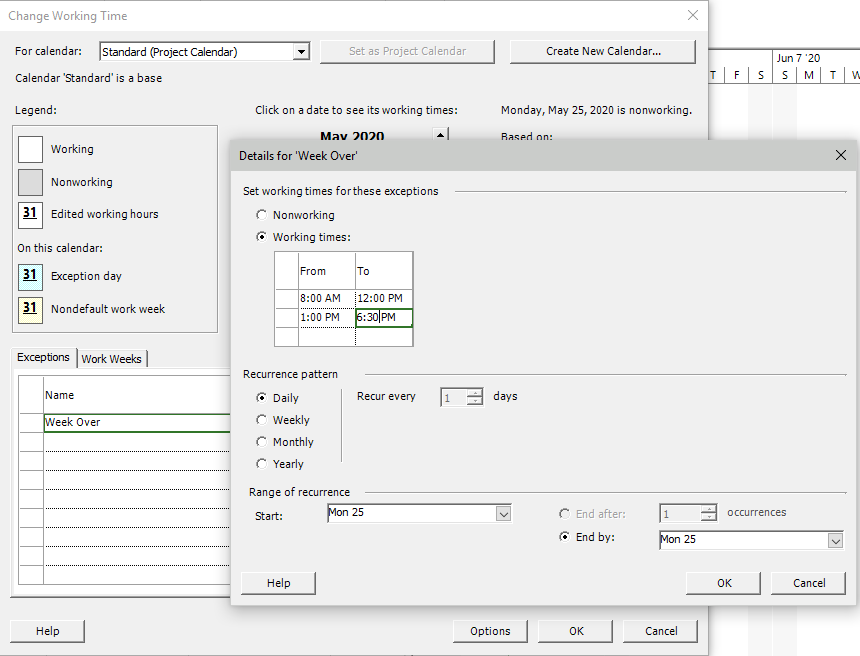The height and width of the screenshot is (656, 860).
Task: Select the Nonworking radio button
Action: pyautogui.click(x=261, y=214)
